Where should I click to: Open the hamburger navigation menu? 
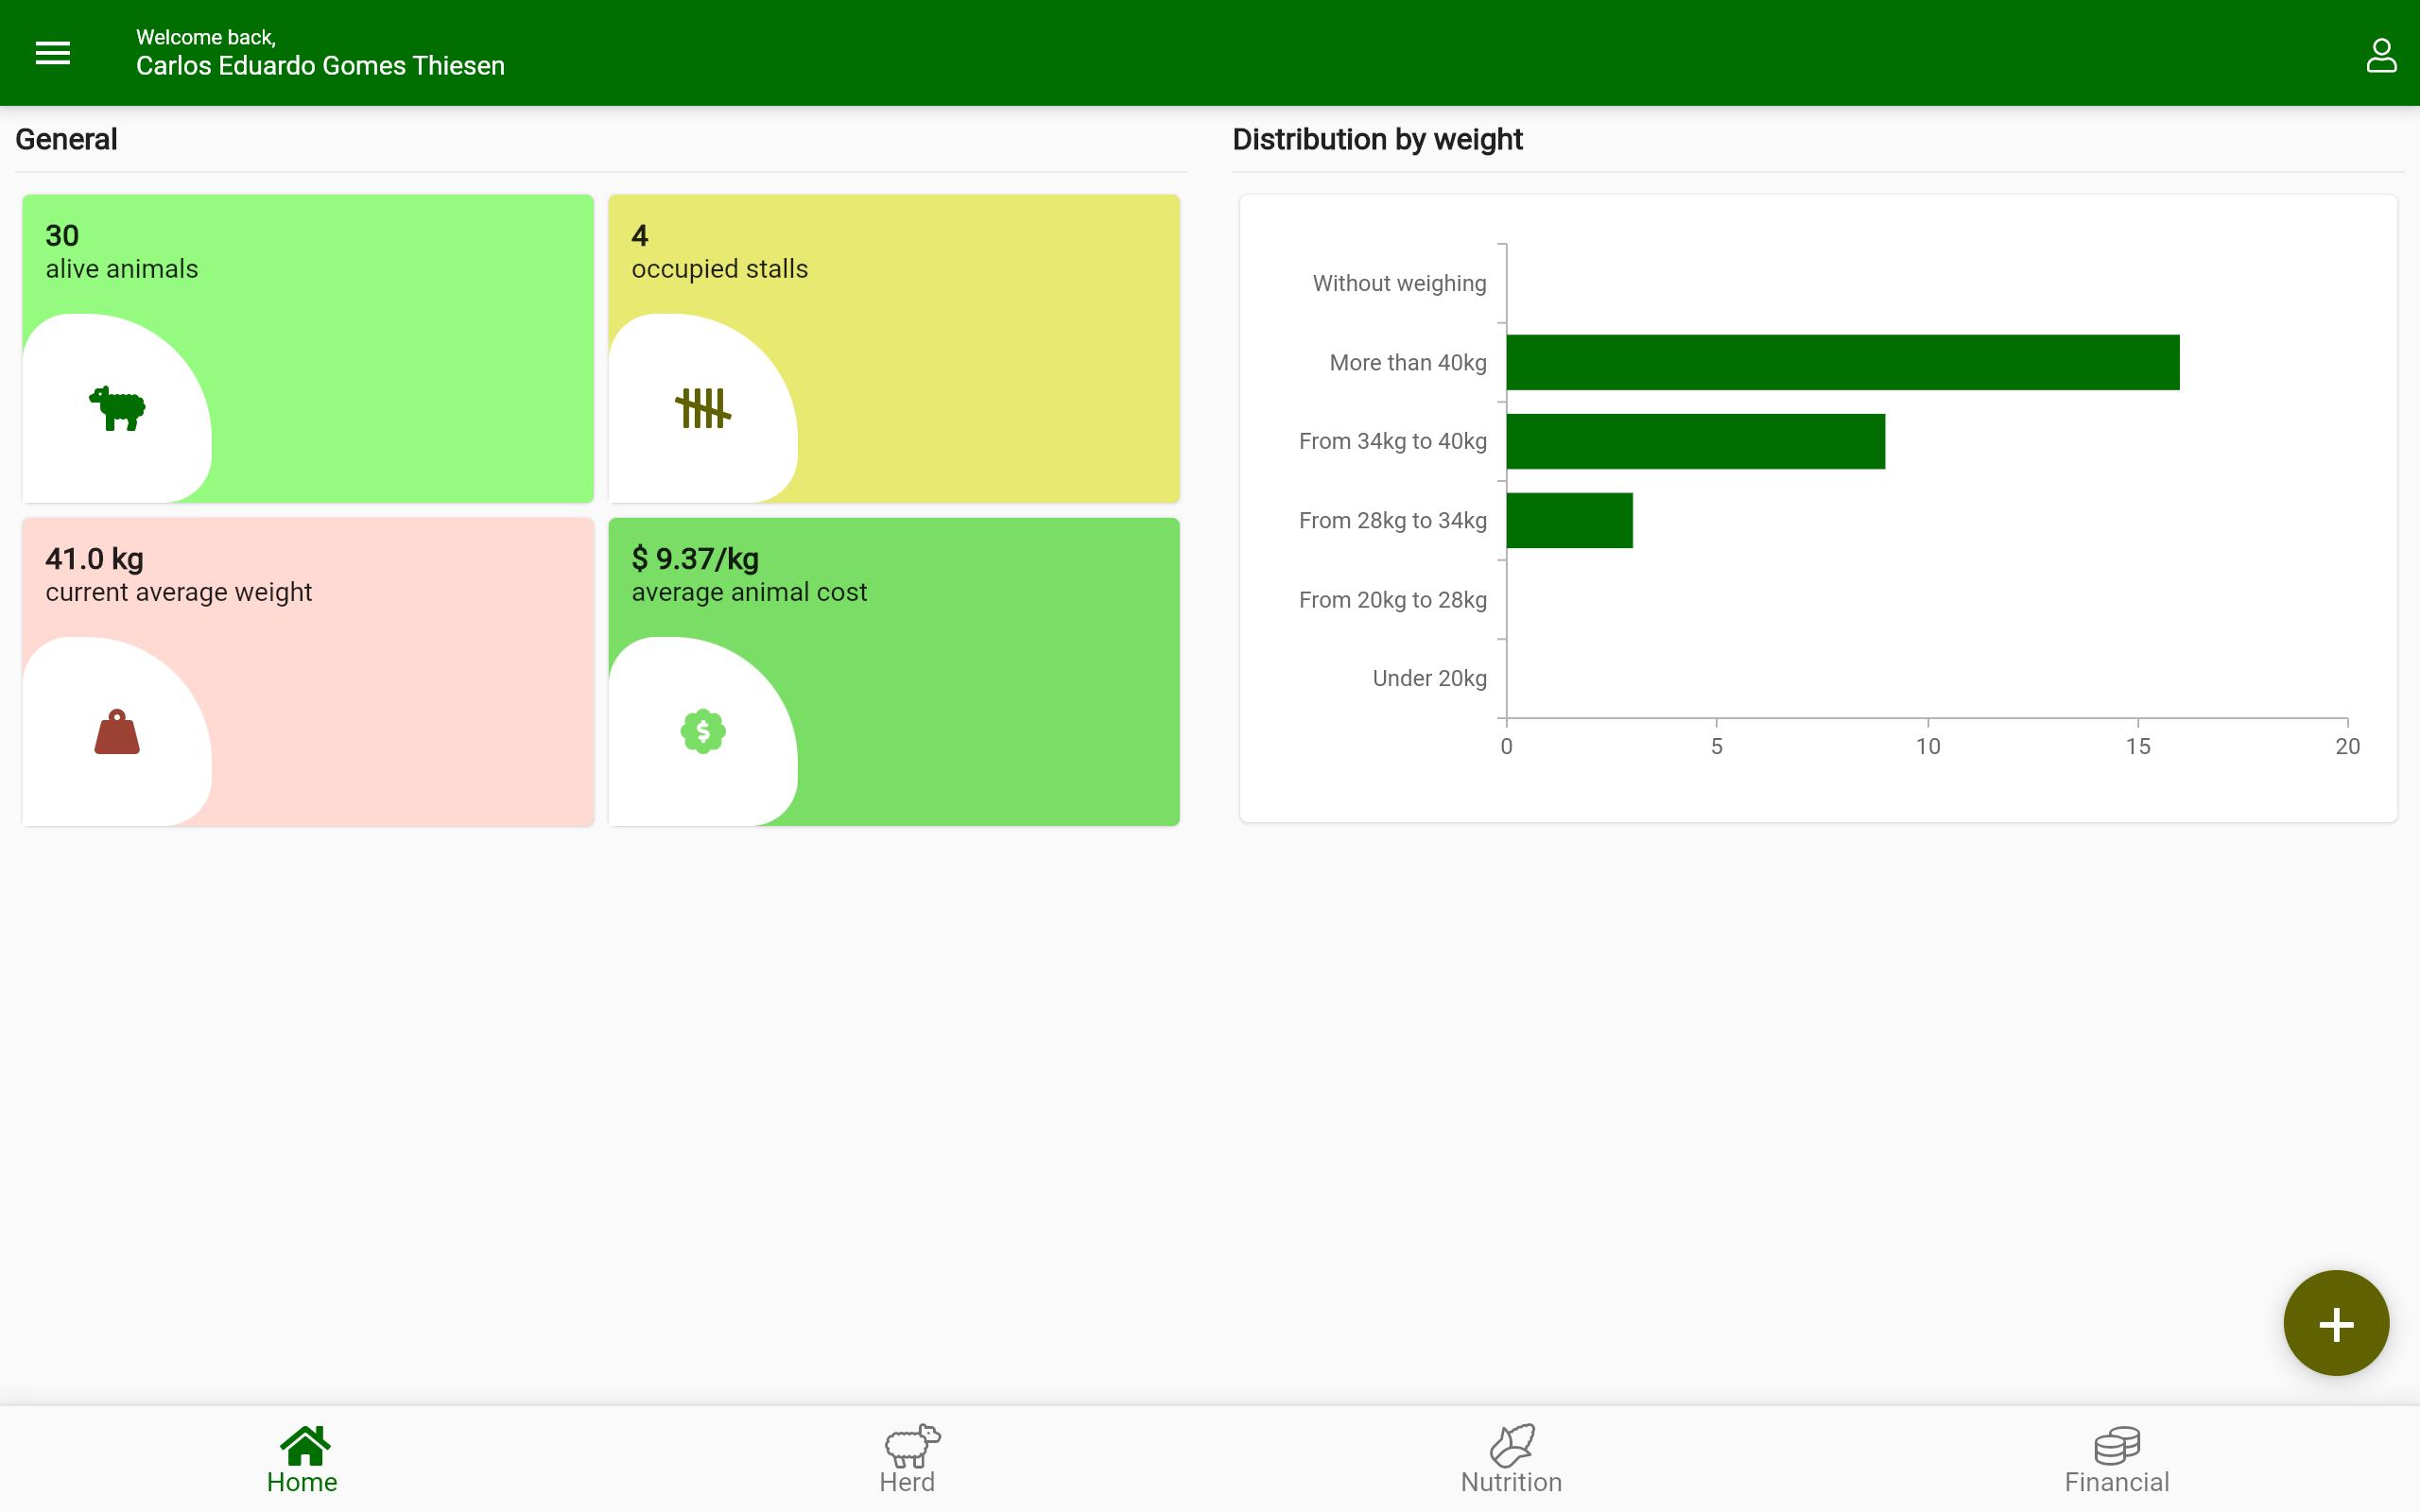pyautogui.click(x=53, y=53)
